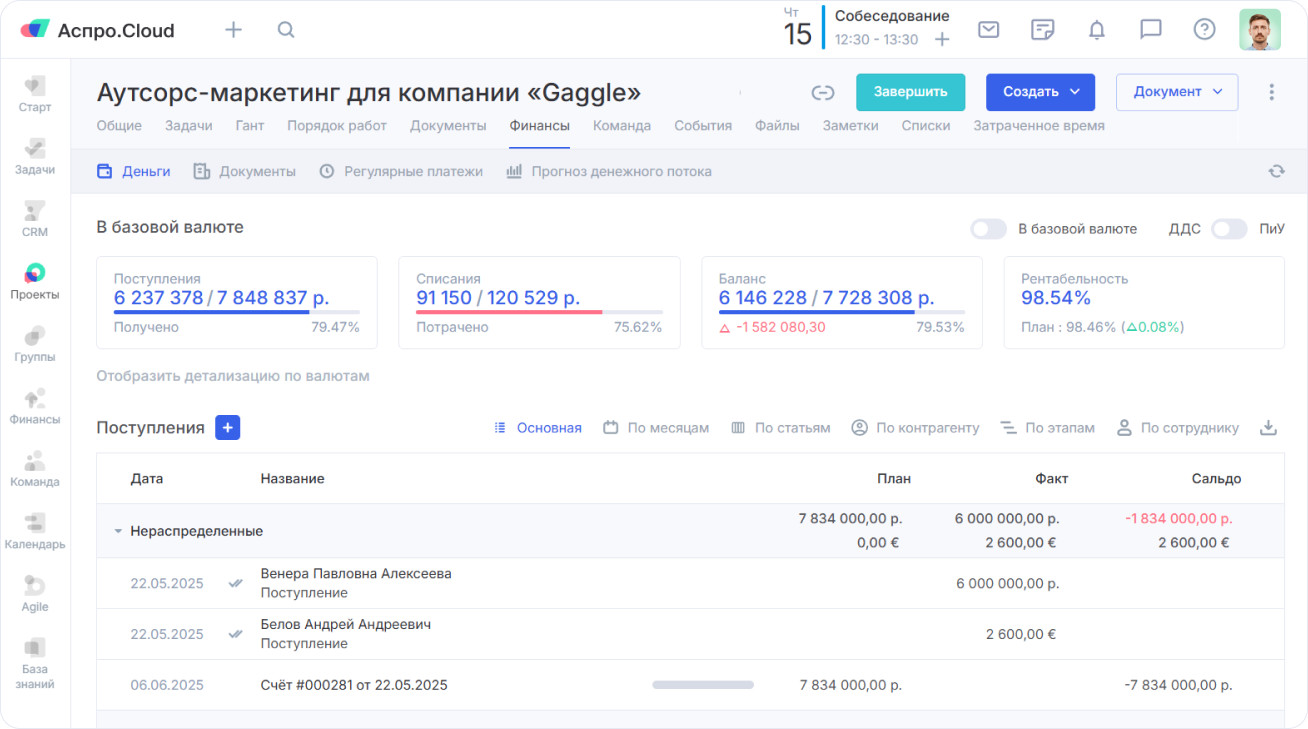Open CRM in the left sidebar
Screen dimensions: 1308x729
coord(35,219)
